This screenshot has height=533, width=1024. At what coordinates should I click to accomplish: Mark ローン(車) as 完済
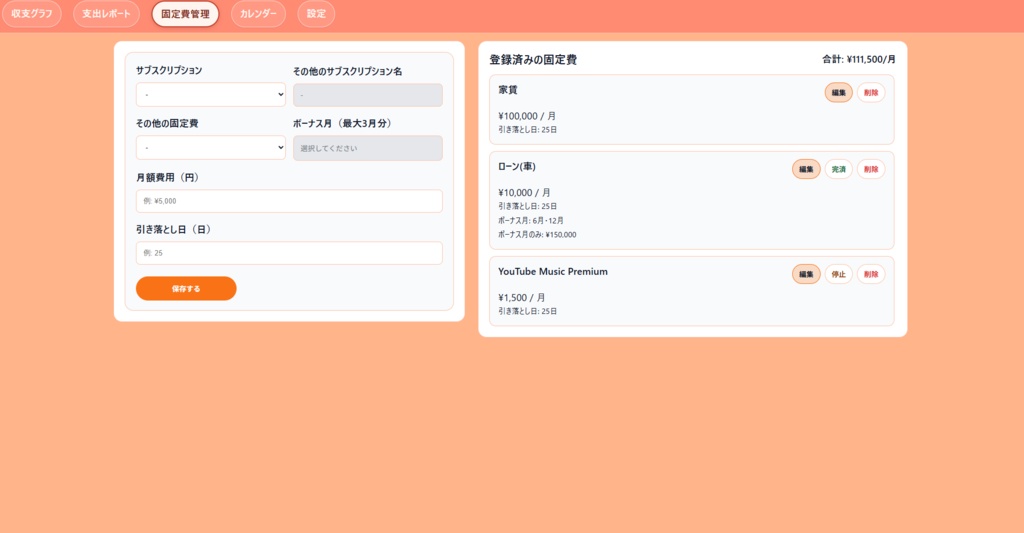(839, 169)
